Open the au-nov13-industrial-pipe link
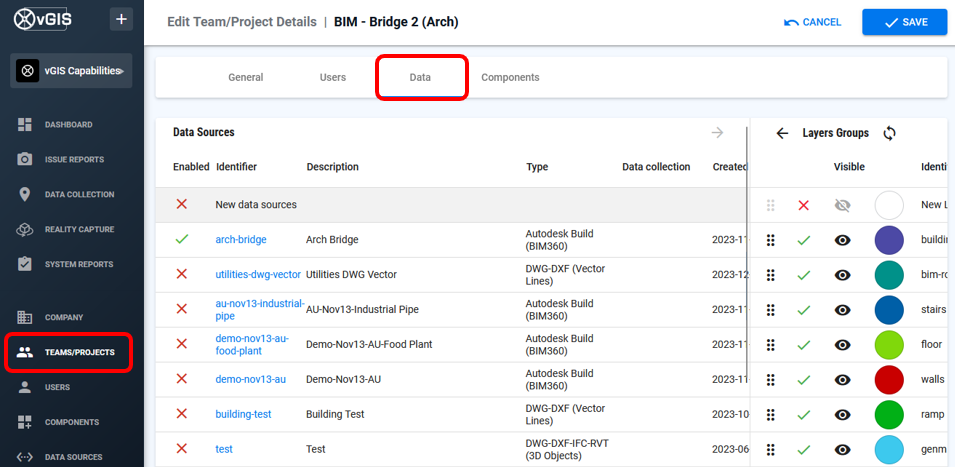The height and width of the screenshot is (467, 955). click(x=260, y=309)
